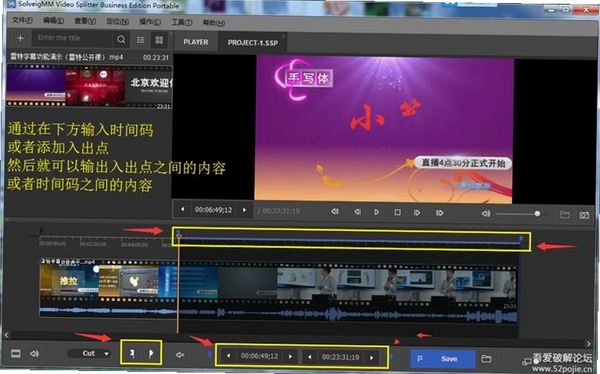The image size is (600, 374).
Task: Open the 编辑(E) menu
Action: point(53,21)
